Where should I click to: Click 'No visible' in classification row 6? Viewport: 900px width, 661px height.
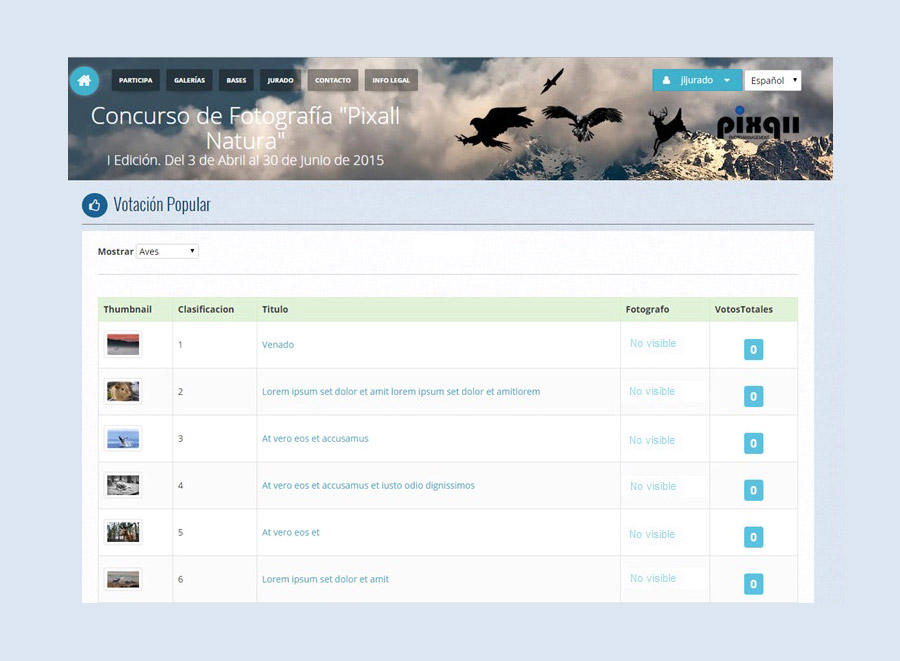(x=653, y=578)
